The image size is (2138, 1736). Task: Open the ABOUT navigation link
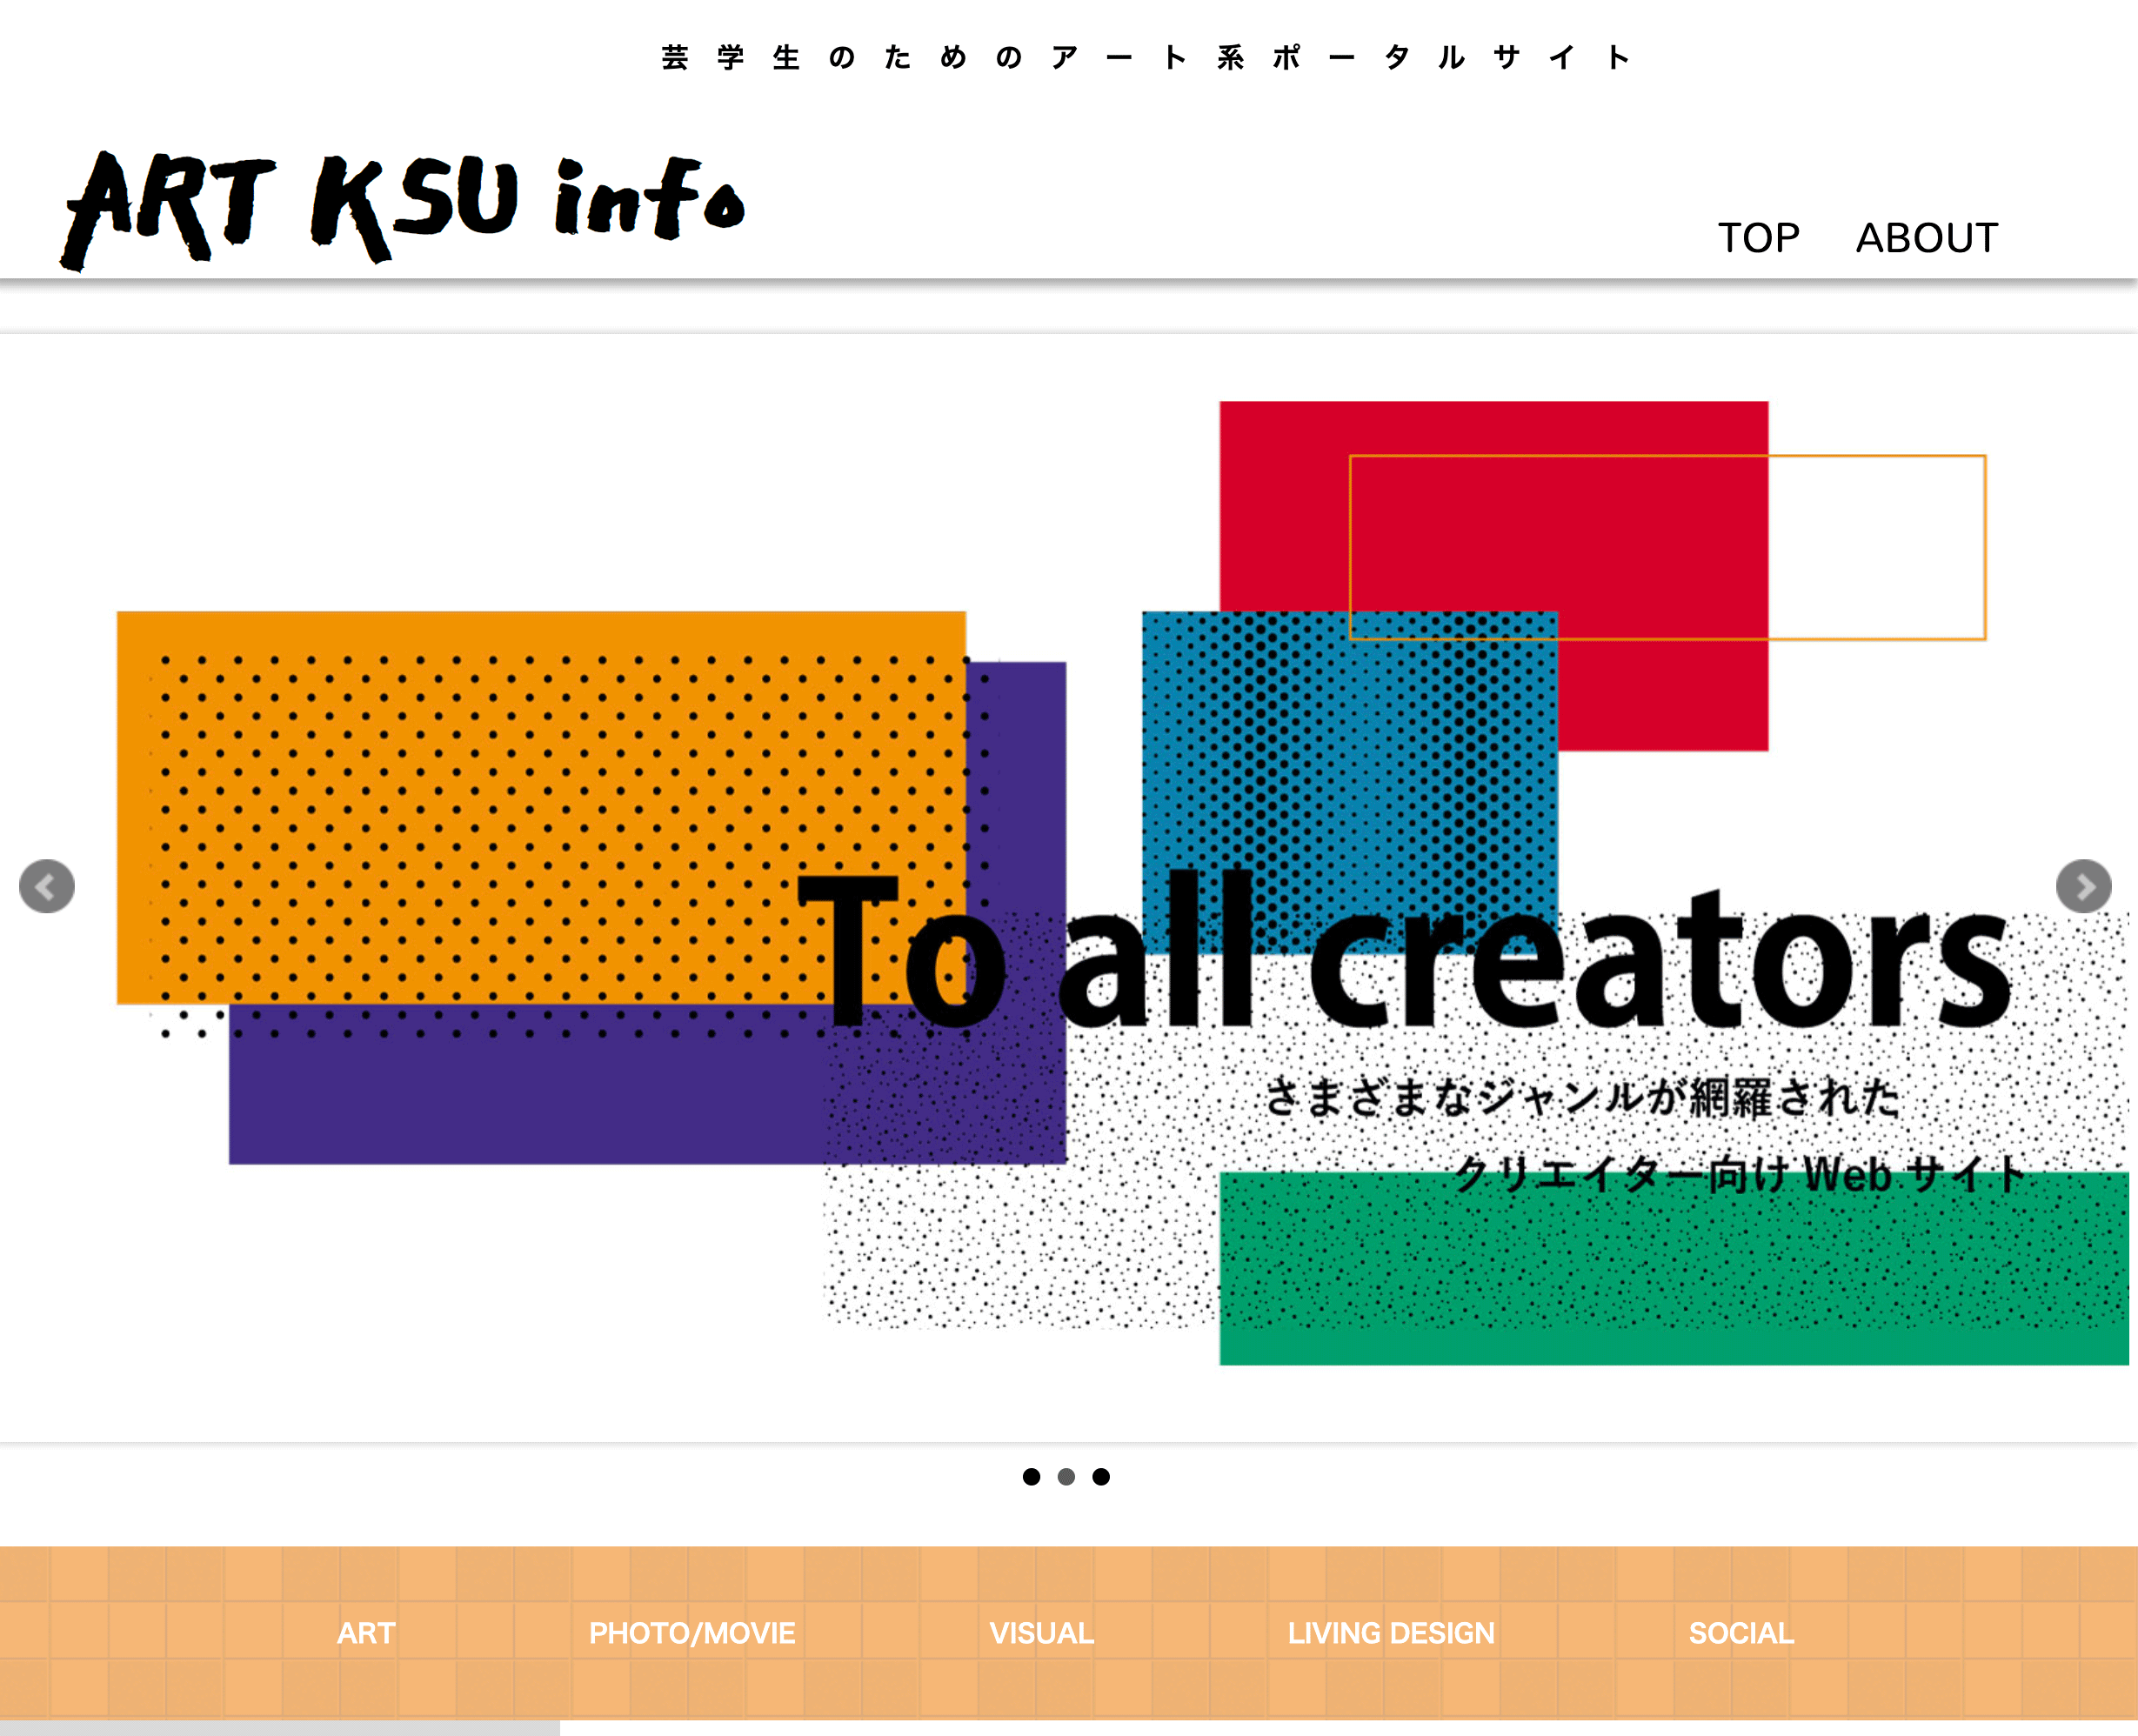[x=1926, y=238]
